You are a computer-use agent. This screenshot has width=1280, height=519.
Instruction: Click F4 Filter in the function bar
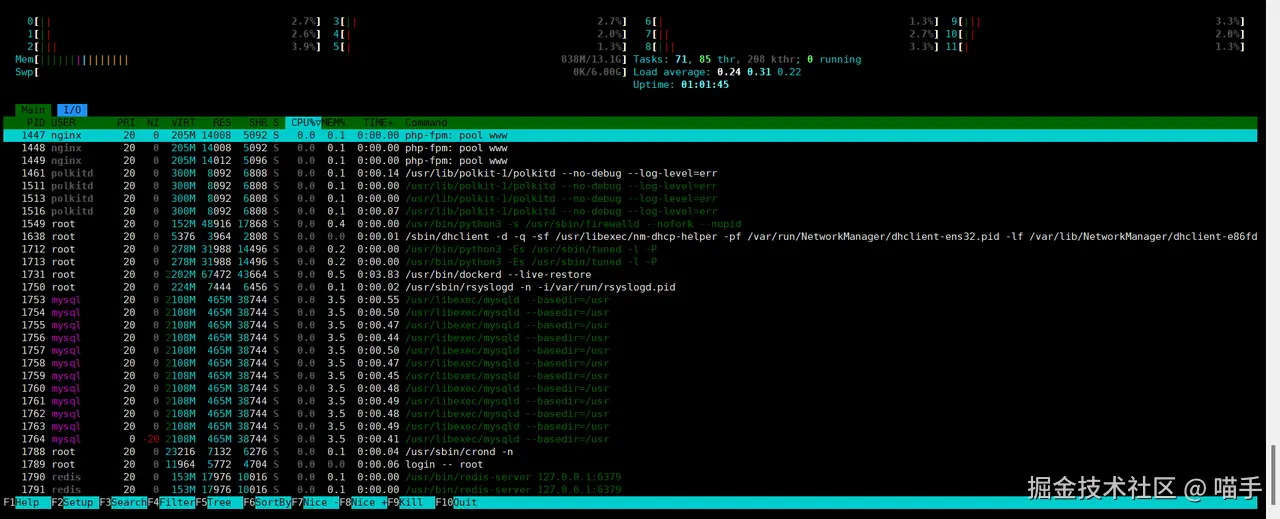click(x=170, y=502)
